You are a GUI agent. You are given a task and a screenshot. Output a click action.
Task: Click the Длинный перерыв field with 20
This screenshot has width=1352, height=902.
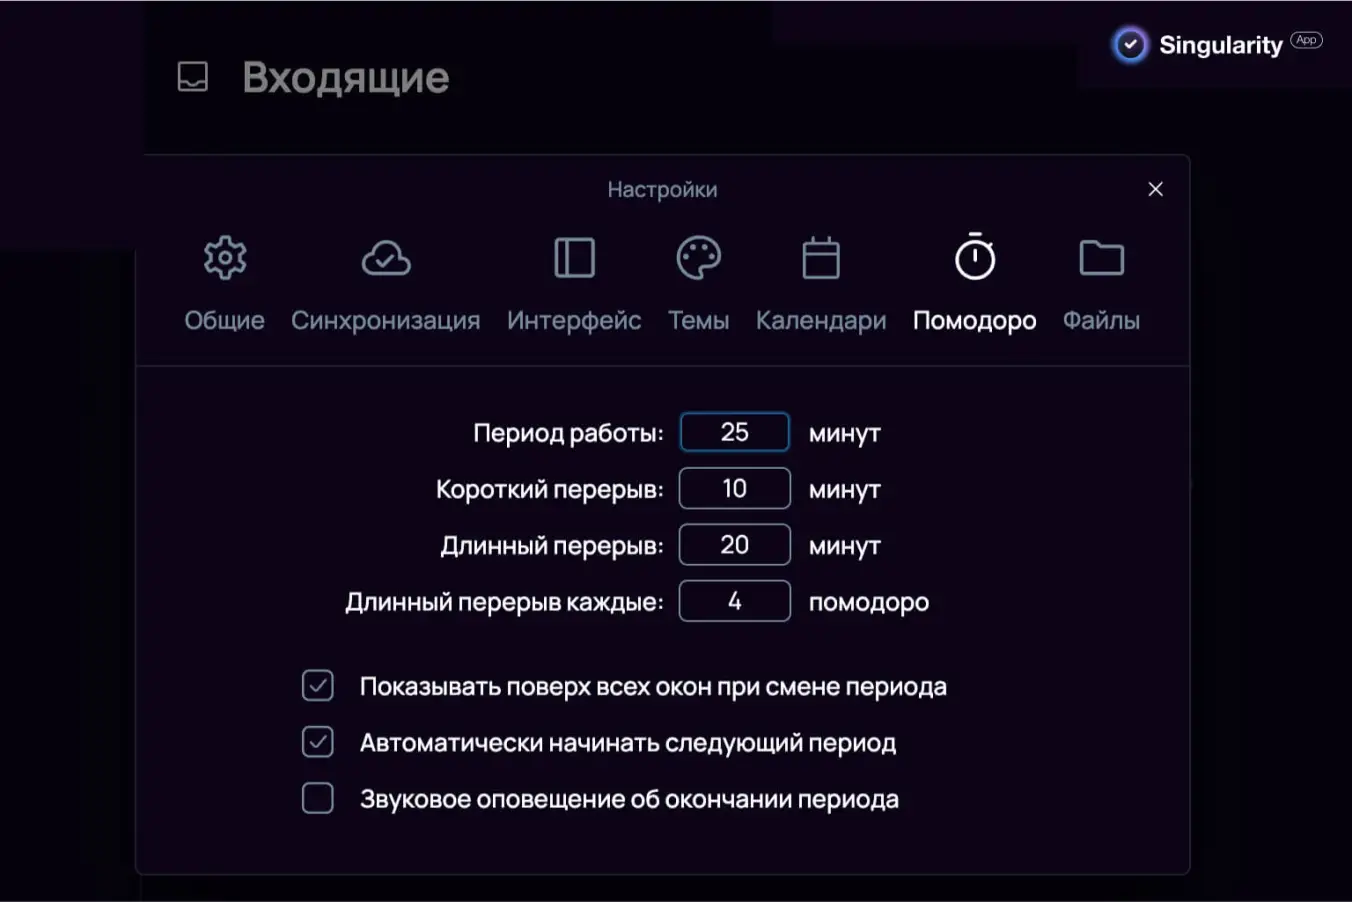tap(735, 545)
